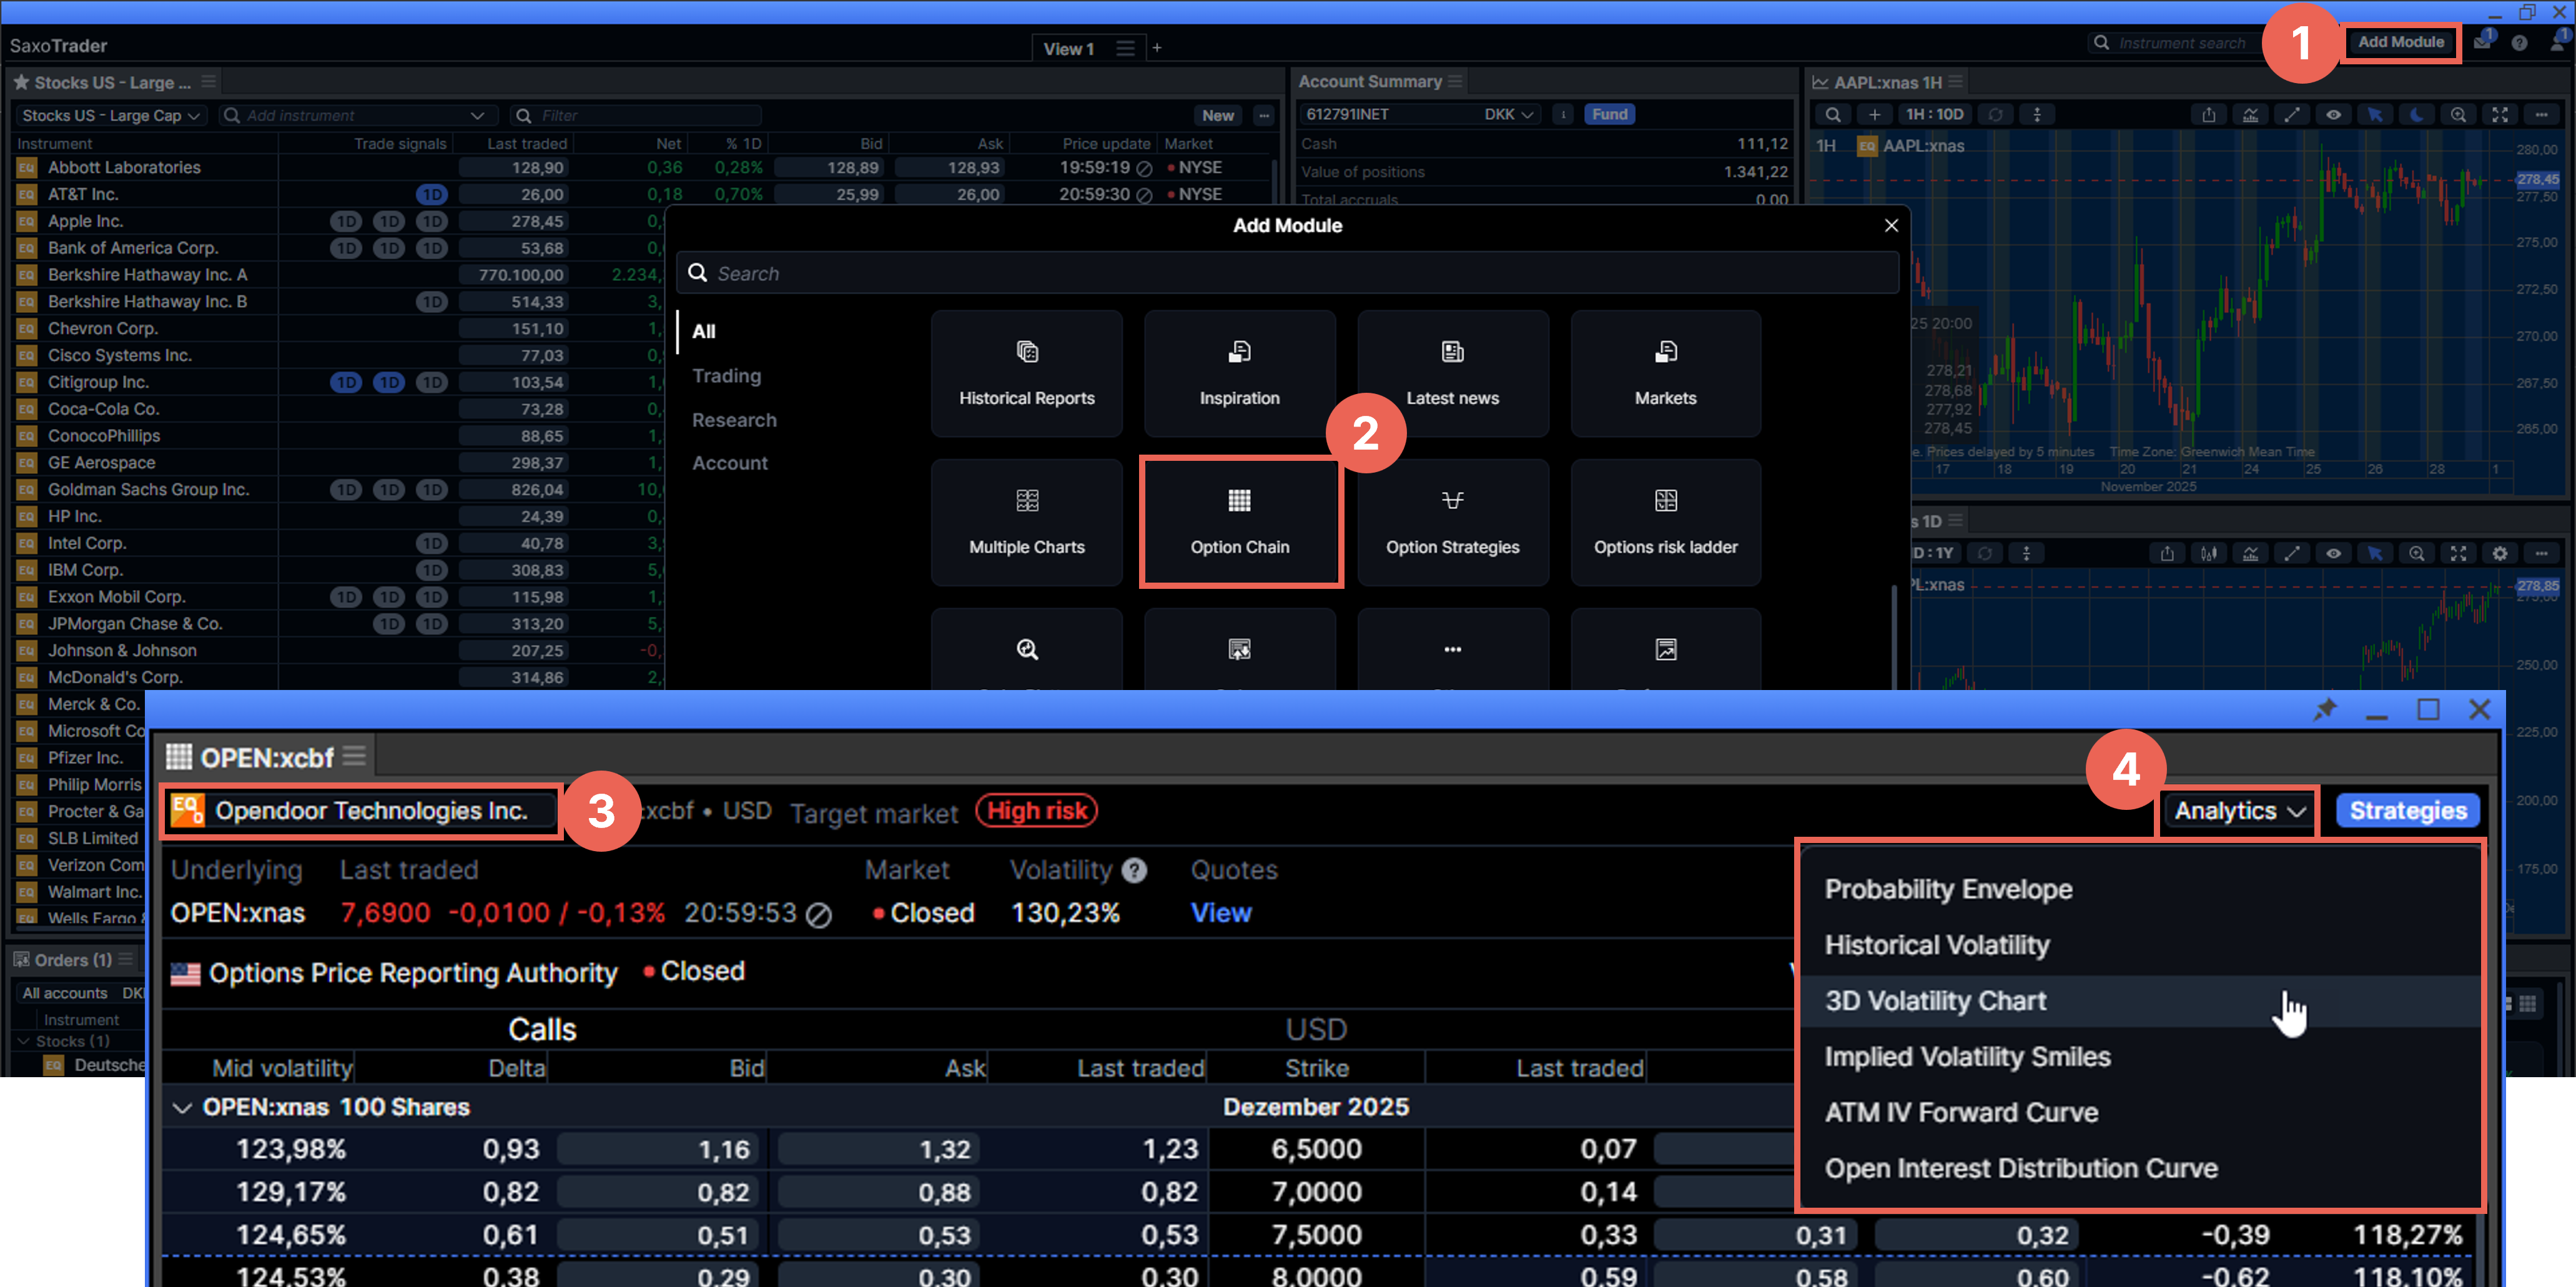Viewport: 2576px width, 1287px height.
Task: Select the Multiple Charts module
Action: click(1027, 522)
